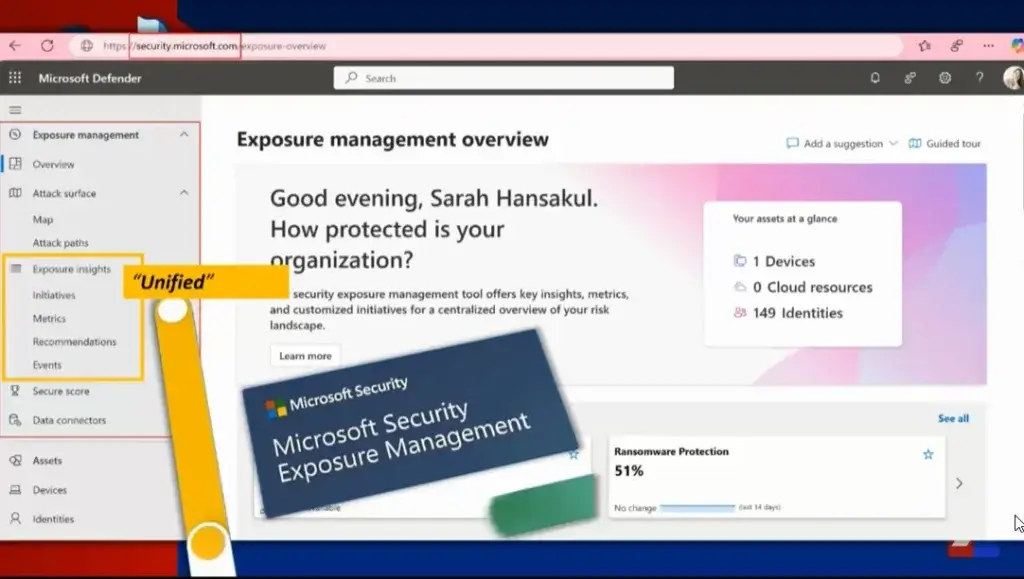Screen dimensions: 1024x579
Task: Click the Data connectors icon
Action: point(15,420)
